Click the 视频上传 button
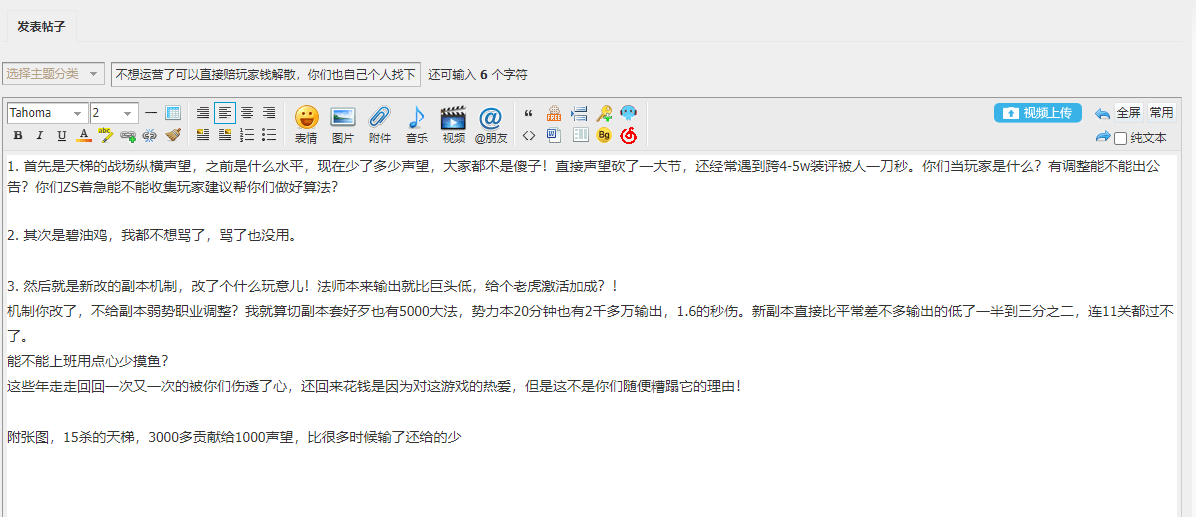This screenshot has height=517, width=1196. tap(1037, 113)
